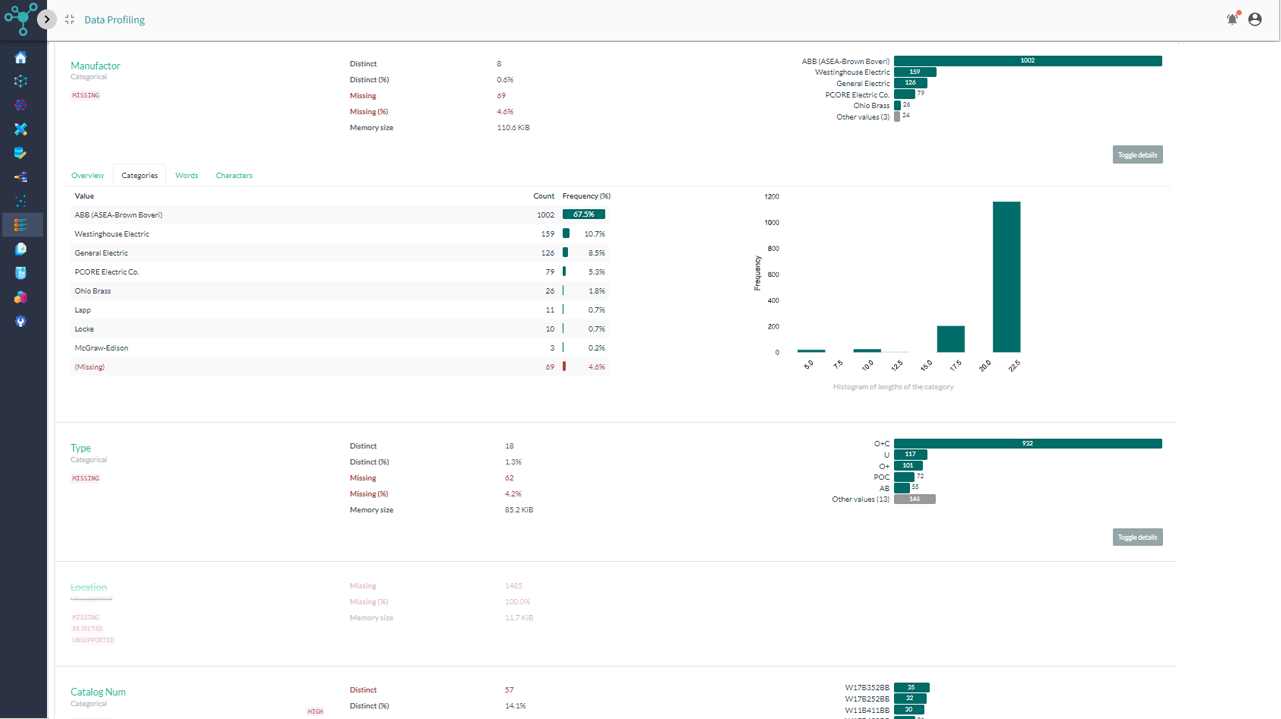Open the colored cubes icon in sidebar
The width and height of the screenshot is (1281, 719).
coord(20,297)
